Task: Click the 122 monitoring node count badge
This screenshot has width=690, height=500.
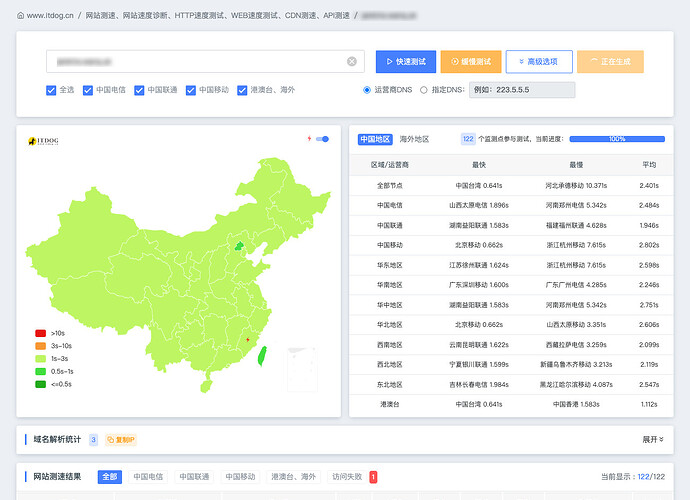Action: 468,139
